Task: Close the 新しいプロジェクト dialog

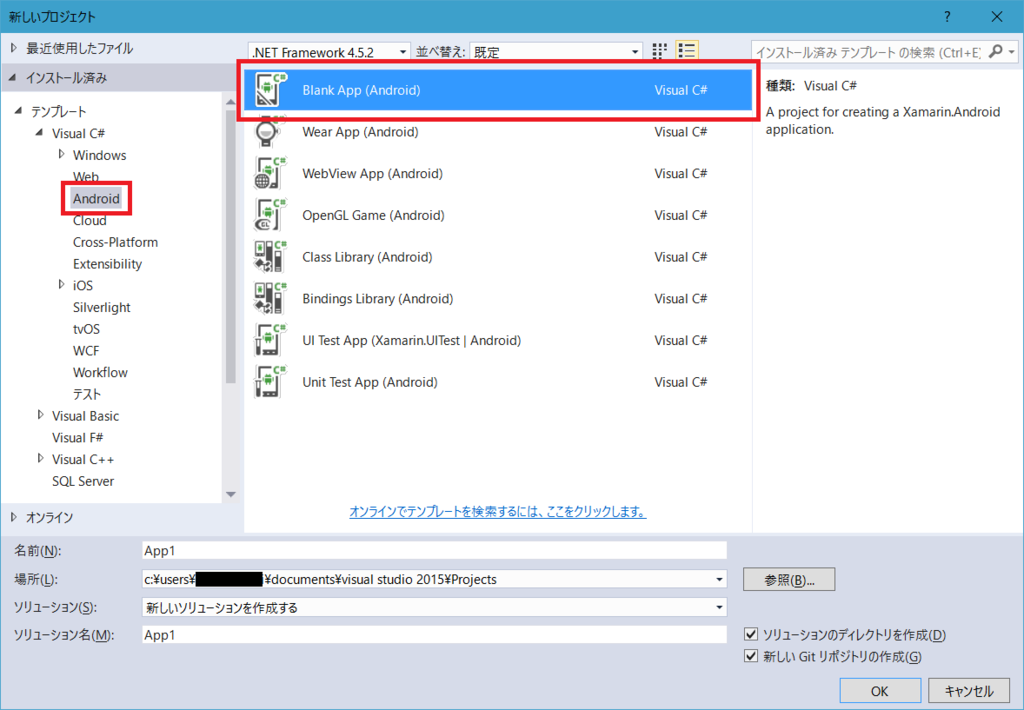Action: [997, 17]
